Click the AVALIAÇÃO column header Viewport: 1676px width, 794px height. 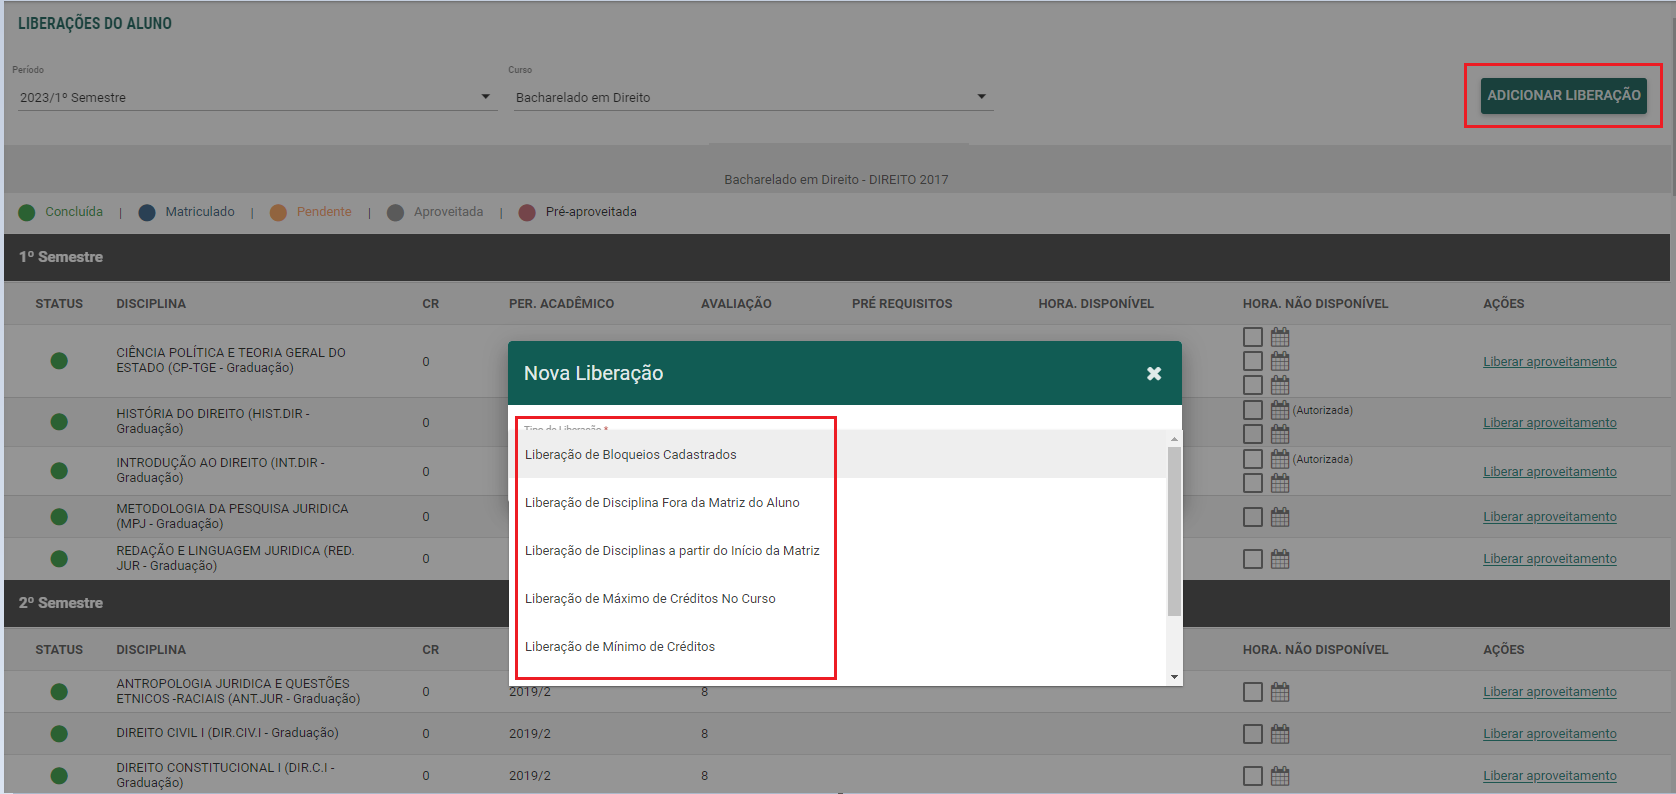click(736, 304)
